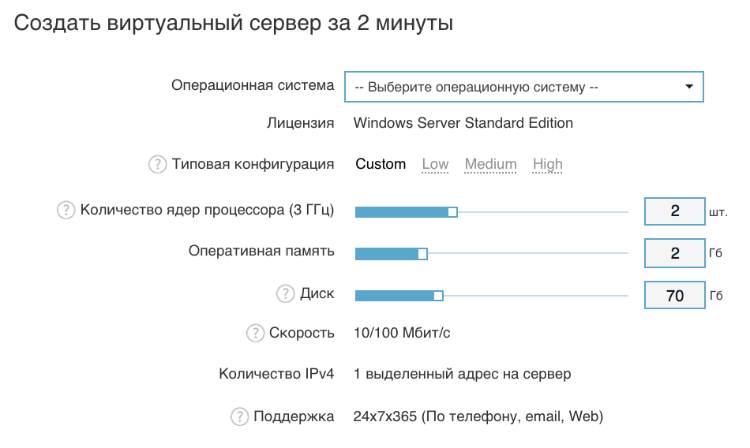The image size is (750, 448).
Task: Click the RAM amount input field
Action: [x=674, y=253]
